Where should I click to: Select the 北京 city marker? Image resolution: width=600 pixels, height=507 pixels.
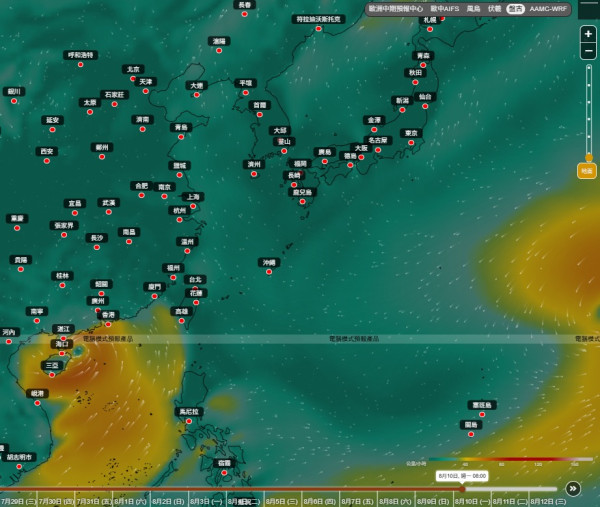click(133, 78)
